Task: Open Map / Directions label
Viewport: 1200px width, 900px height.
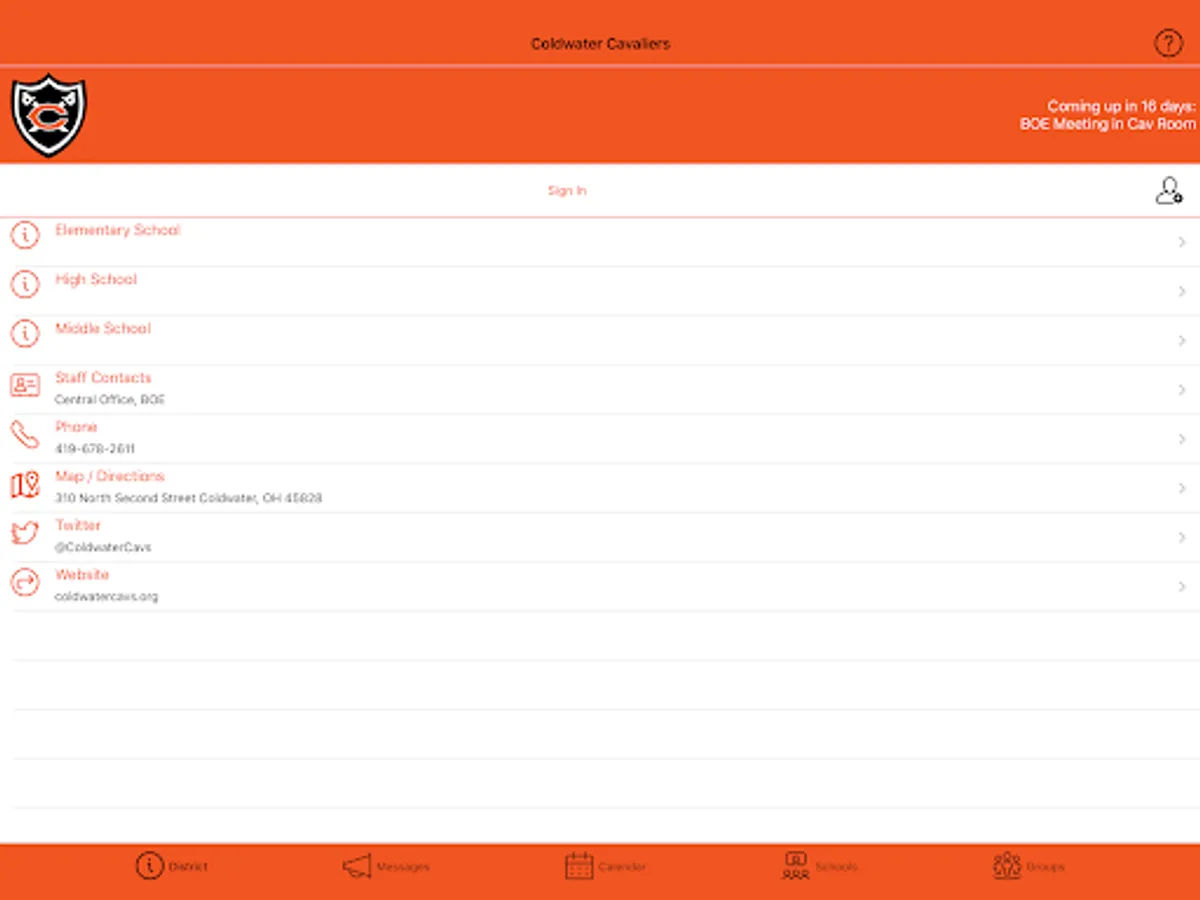Action: pos(110,476)
